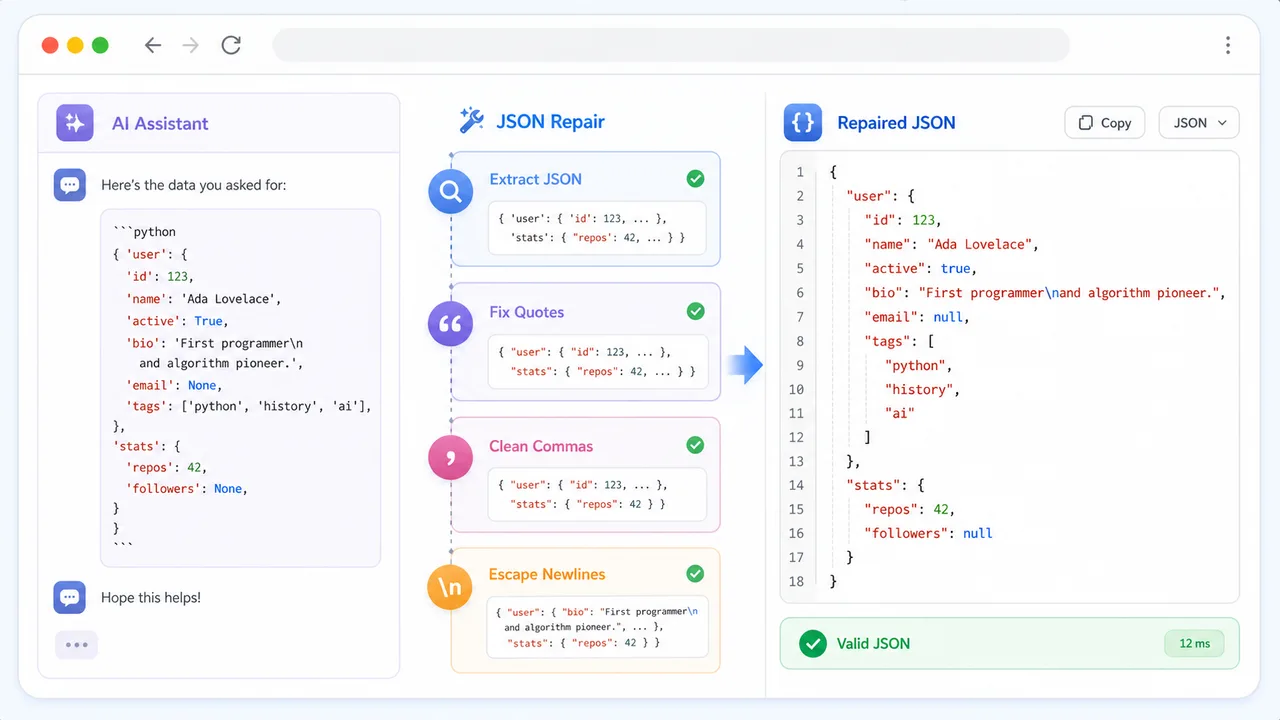Click chat bubble icon beside "Here's the data"
The height and width of the screenshot is (720, 1280).
(70, 185)
